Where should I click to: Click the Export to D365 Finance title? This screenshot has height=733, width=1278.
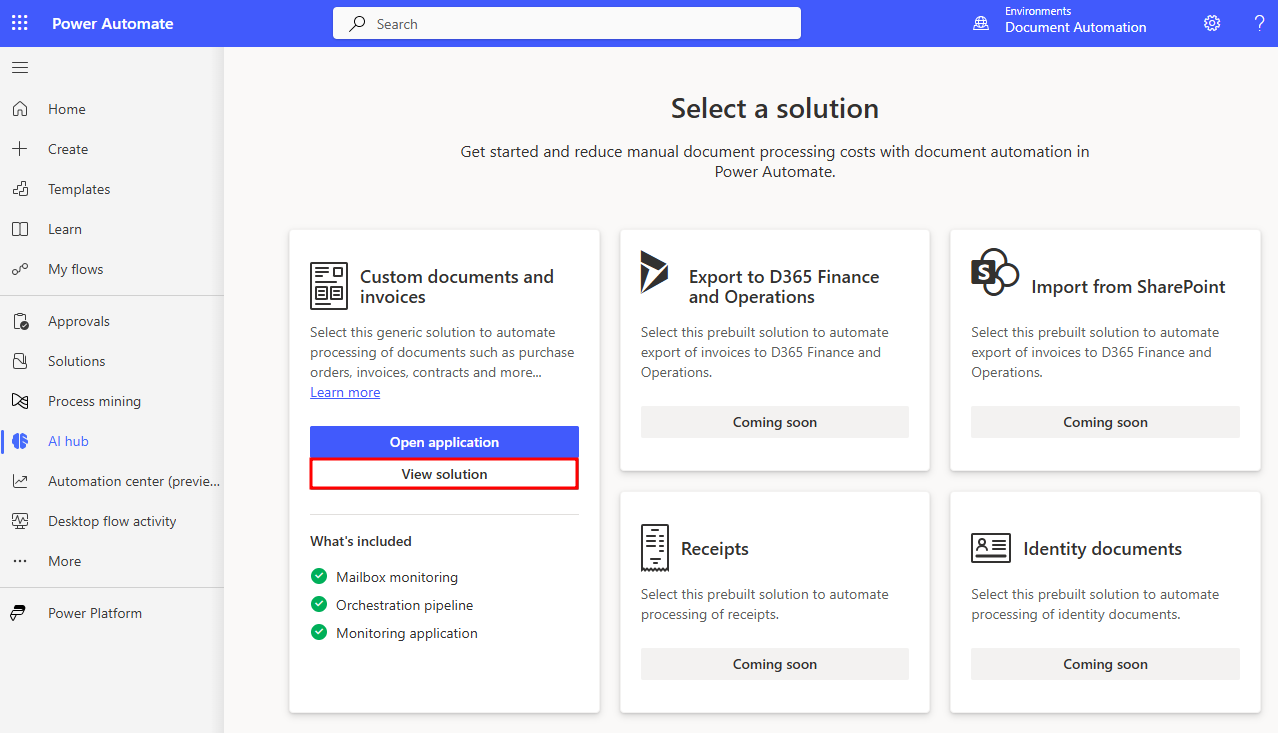point(784,287)
